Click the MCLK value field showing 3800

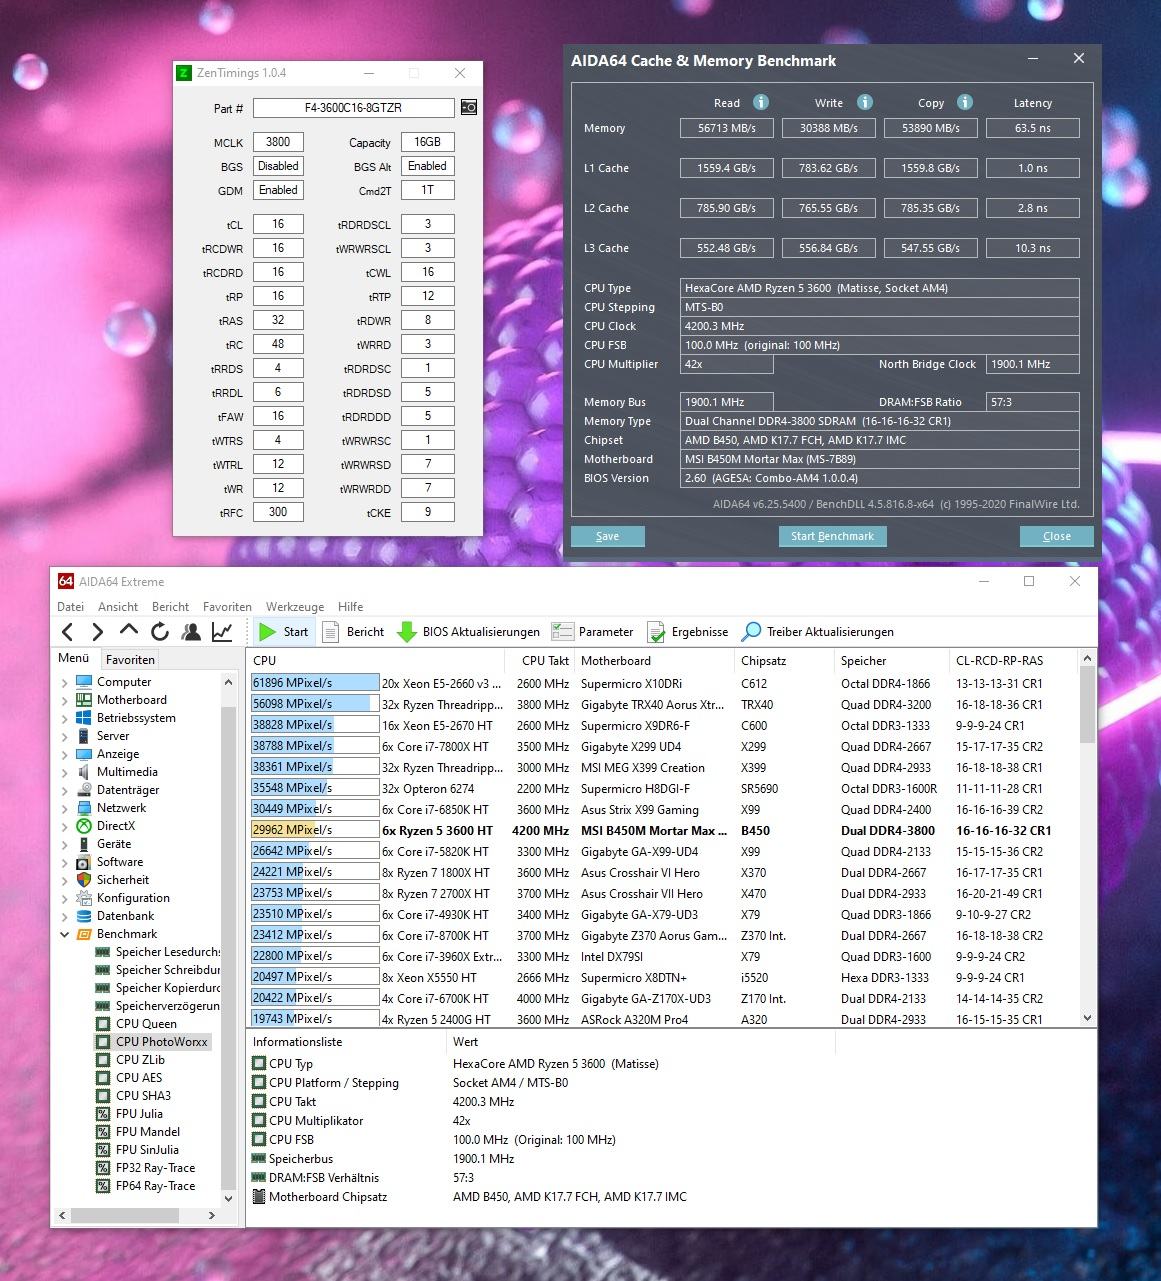(278, 142)
